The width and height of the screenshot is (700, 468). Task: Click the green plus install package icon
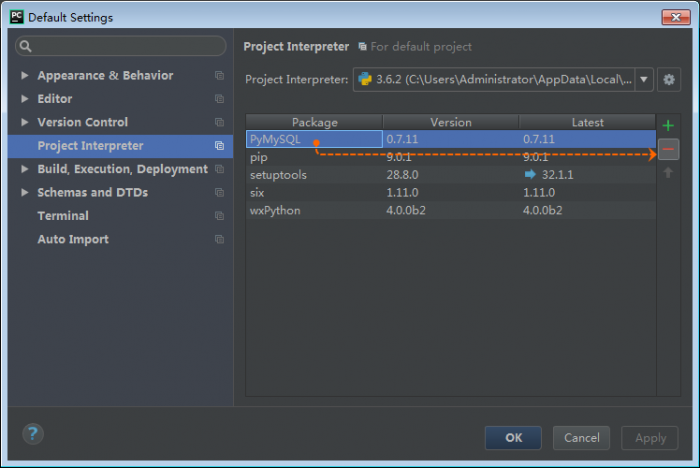pyautogui.click(x=668, y=125)
